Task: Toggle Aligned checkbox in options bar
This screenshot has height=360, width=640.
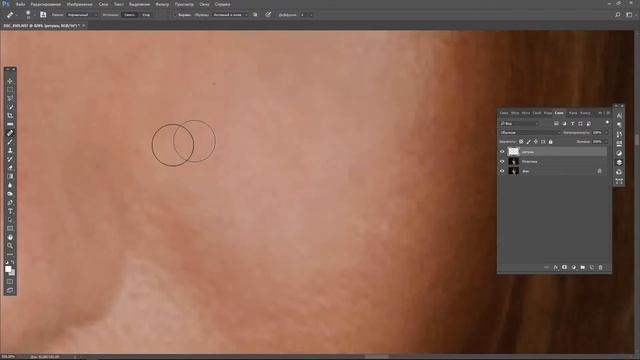Action: click(175, 15)
